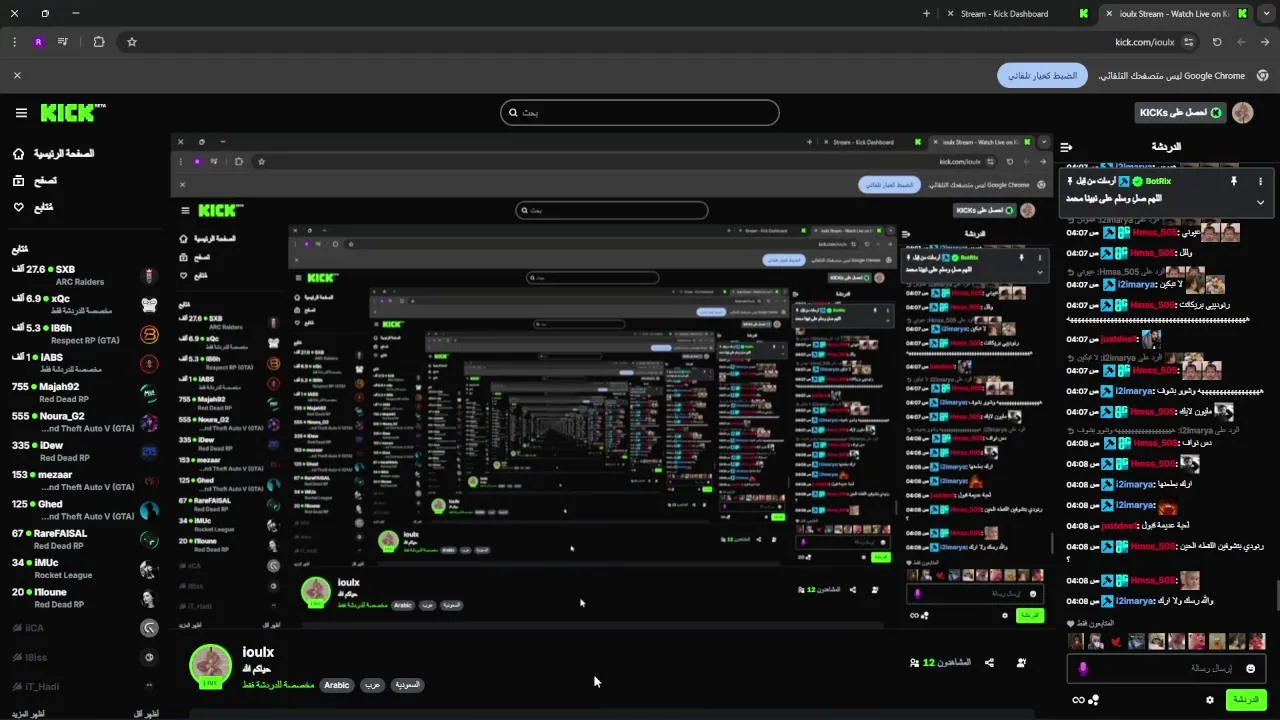Screen dimensions: 1280x720
Task: Open the Kick hamburger menu
Action: pyautogui.click(x=21, y=113)
